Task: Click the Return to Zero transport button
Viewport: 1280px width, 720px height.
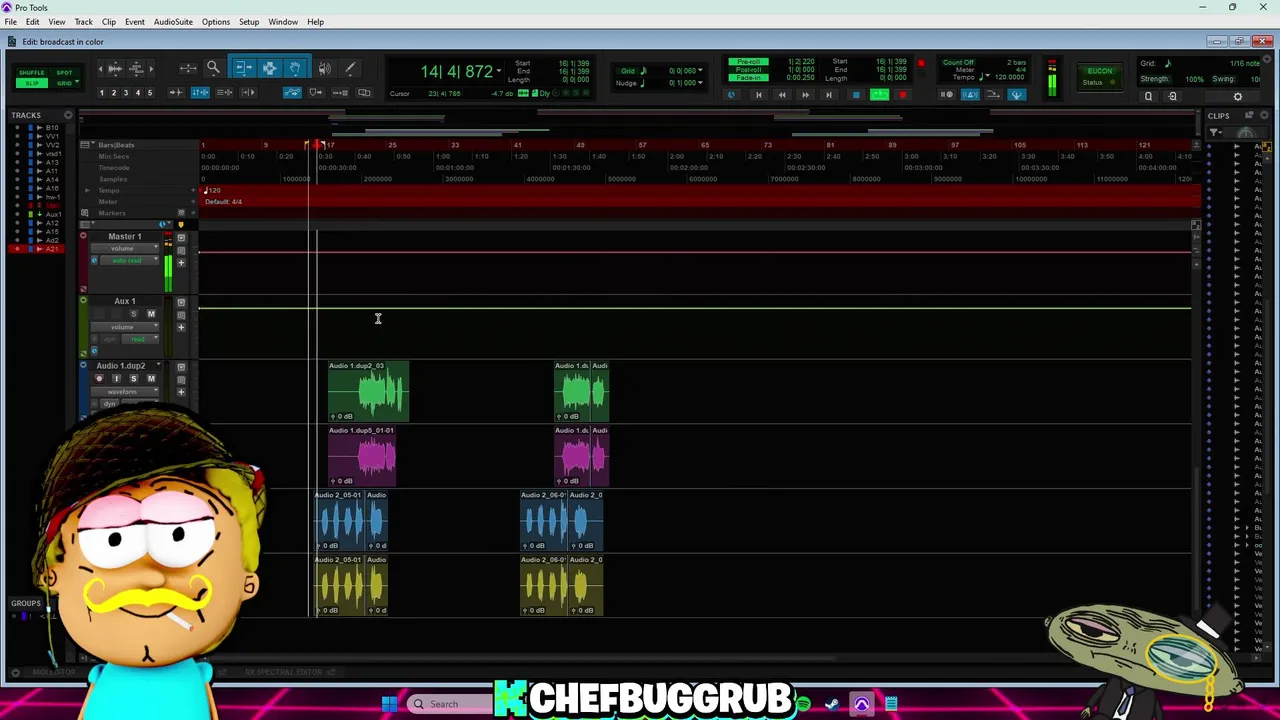Action: (x=758, y=95)
